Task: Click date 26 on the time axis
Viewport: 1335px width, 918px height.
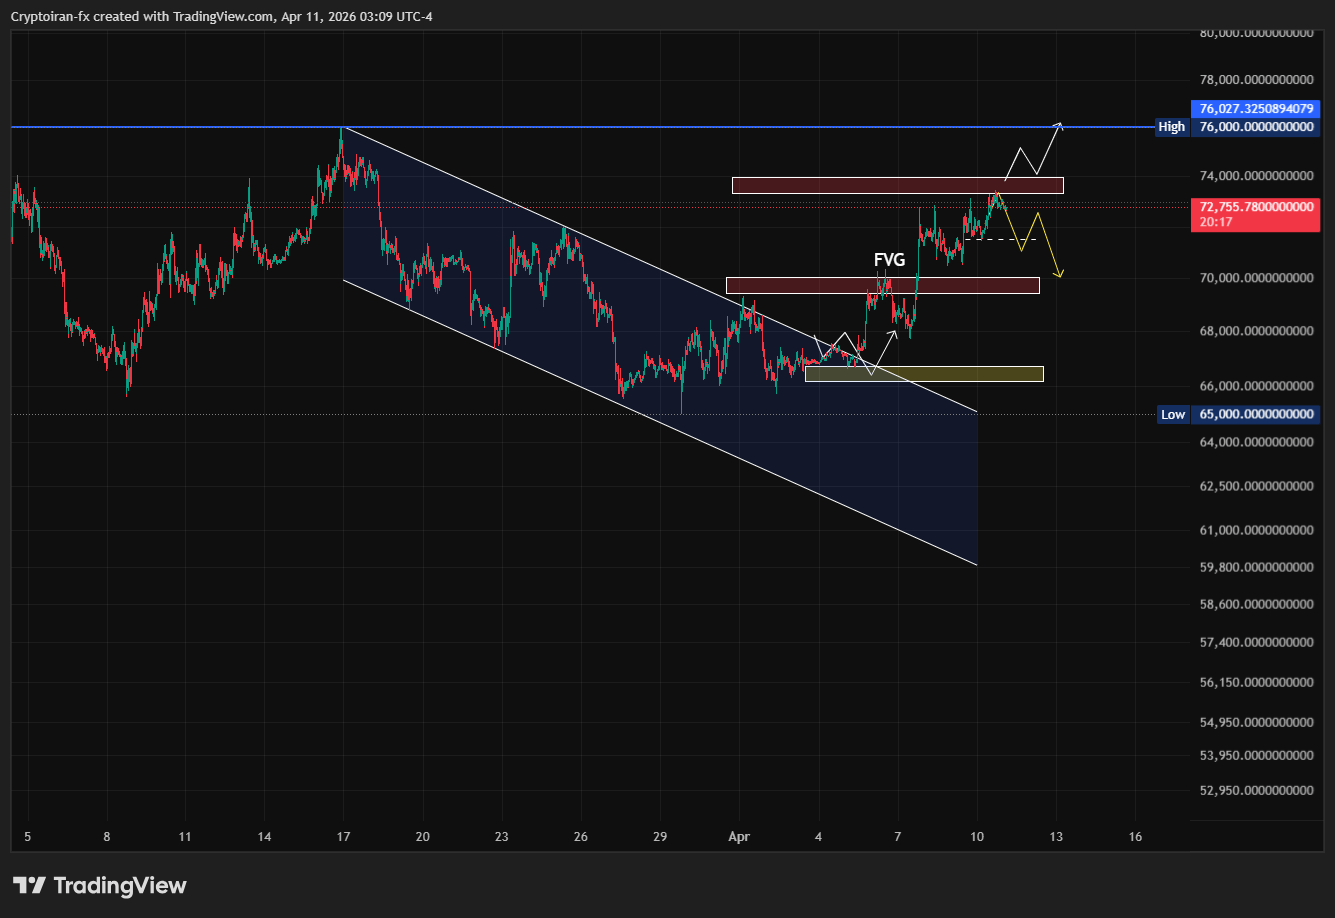Action: tap(581, 836)
